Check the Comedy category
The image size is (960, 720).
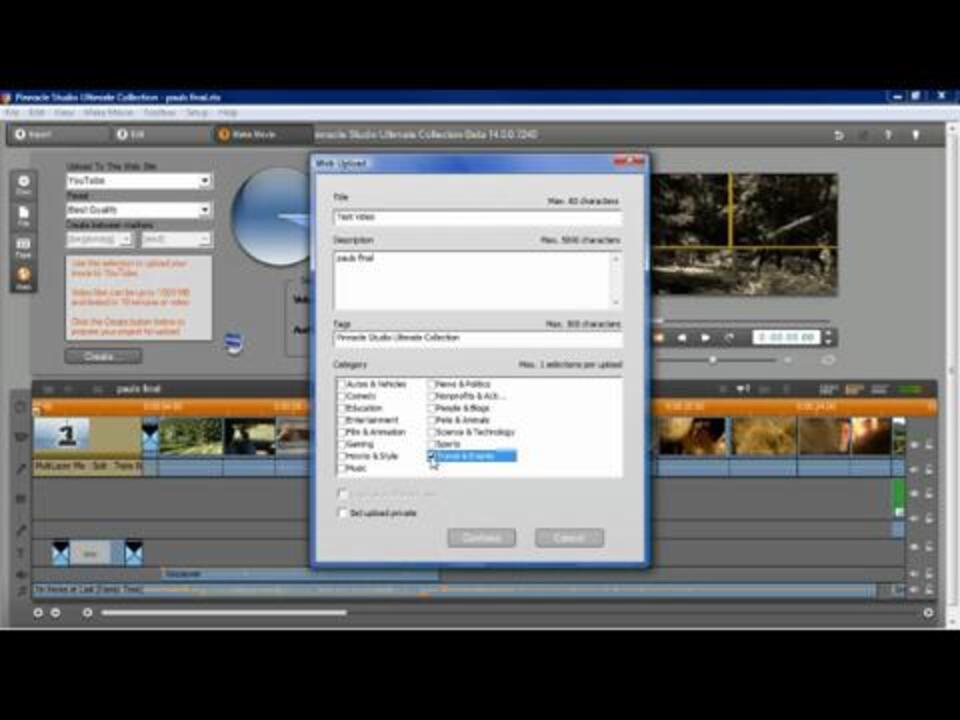pos(342,396)
